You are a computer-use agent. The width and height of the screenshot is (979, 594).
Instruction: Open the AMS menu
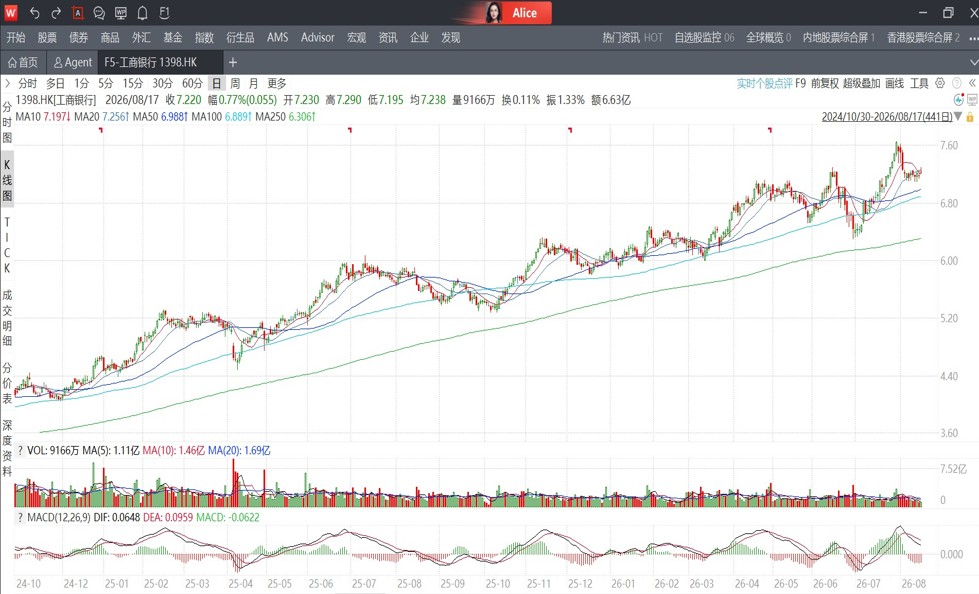click(278, 37)
